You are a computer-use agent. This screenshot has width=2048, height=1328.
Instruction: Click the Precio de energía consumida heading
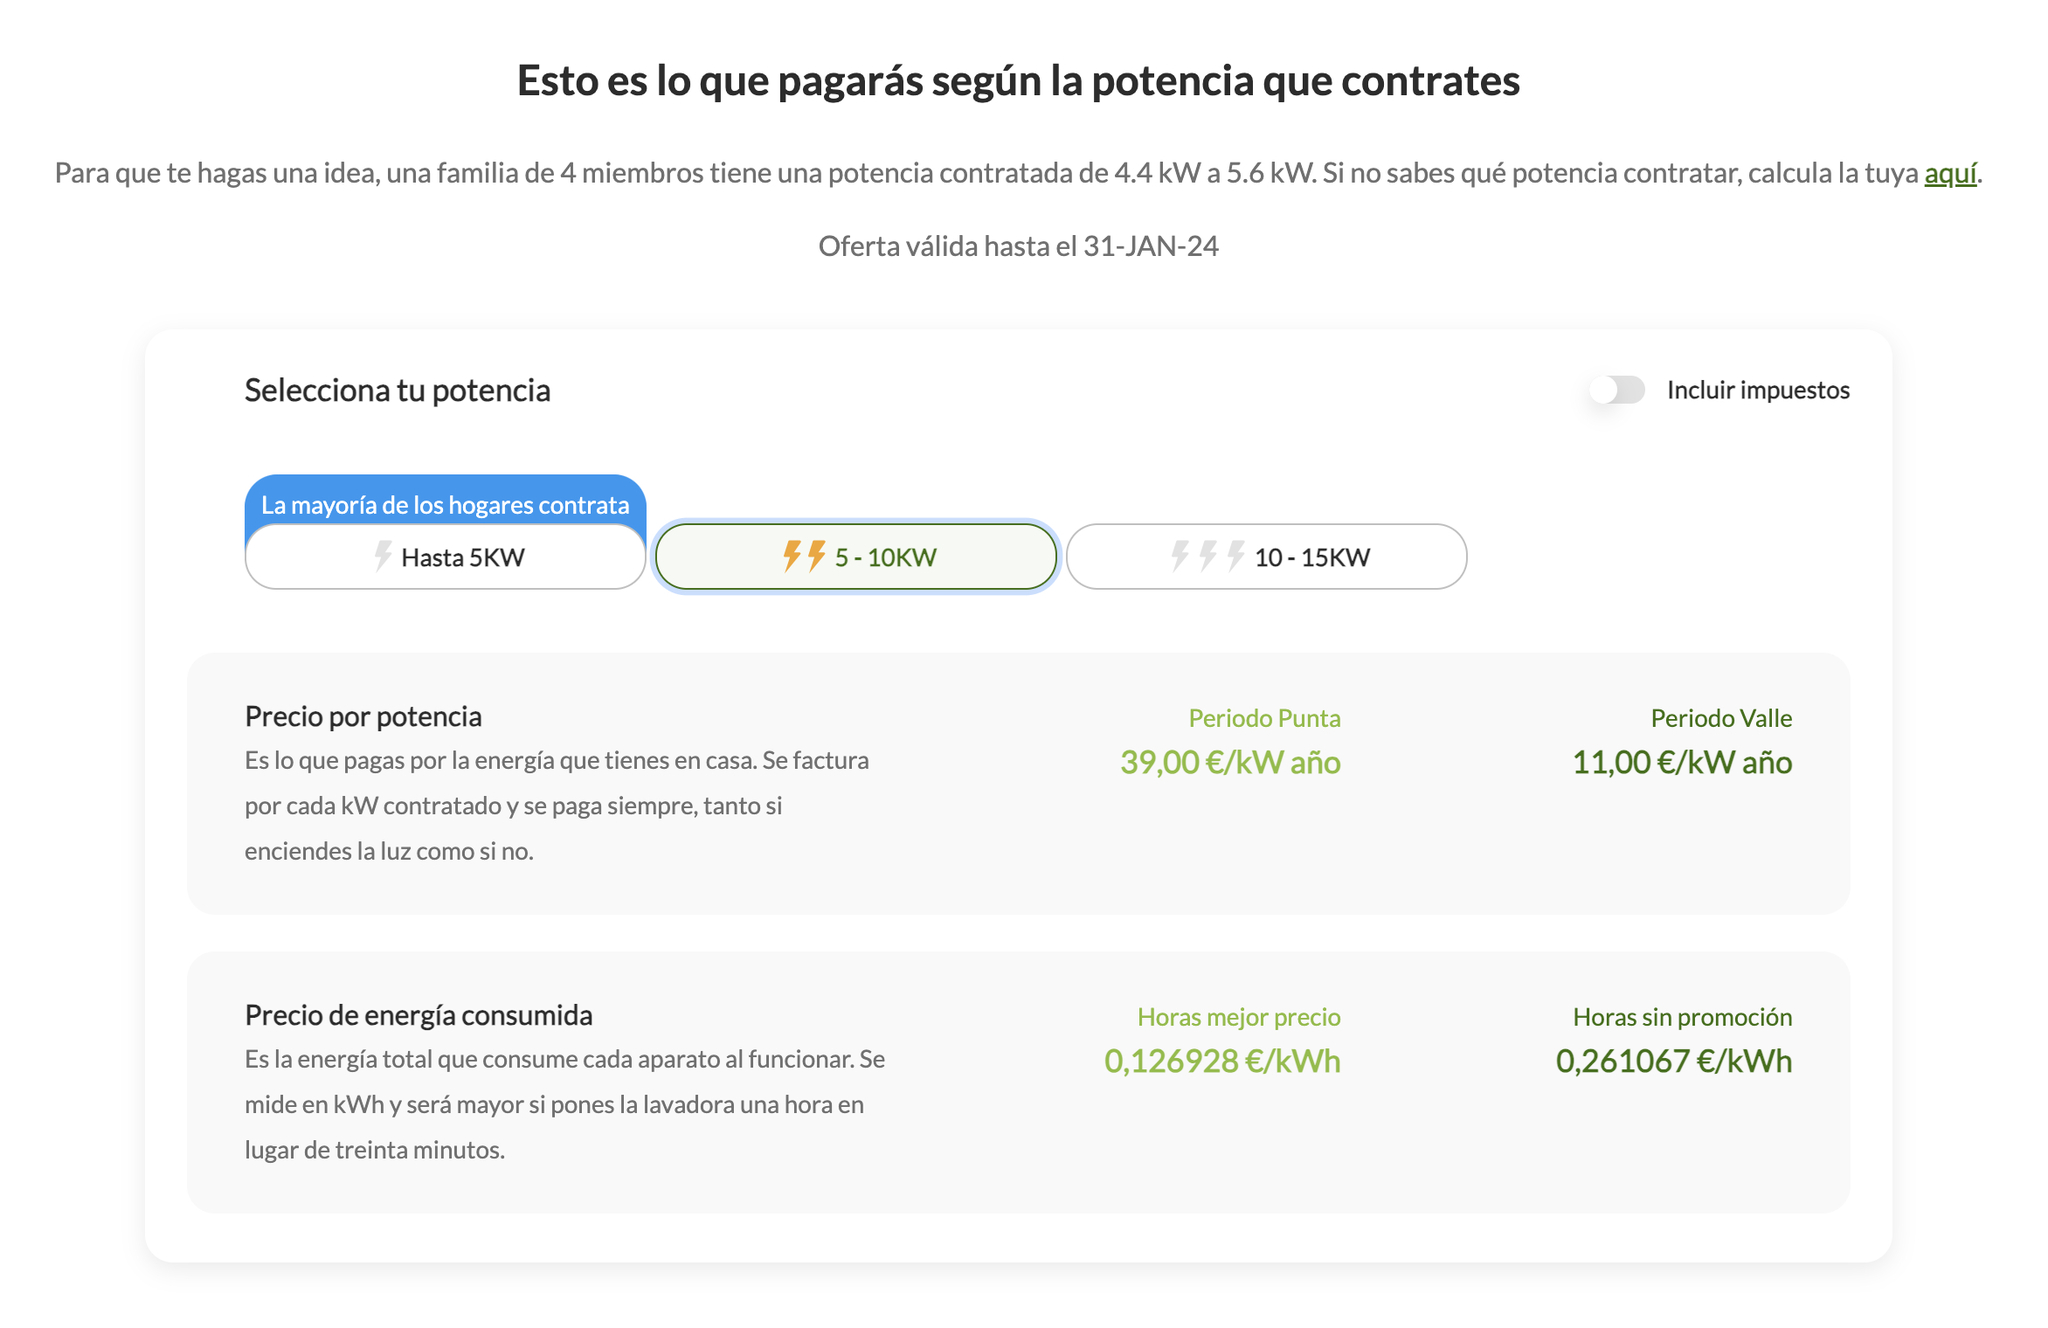click(x=418, y=1015)
